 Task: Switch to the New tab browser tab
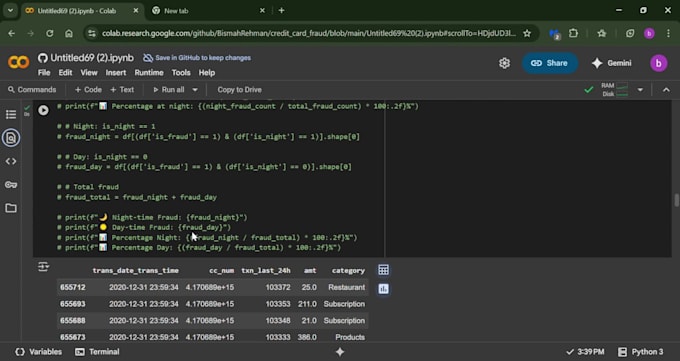(208, 11)
